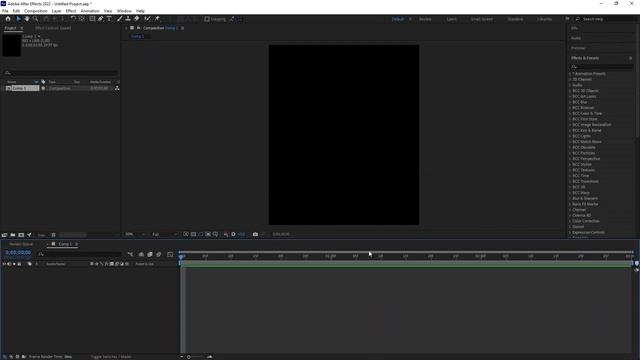This screenshot has width=640, height=360.
Task: Switch to the Render Queue tab
Action: (x=21, y=244)
